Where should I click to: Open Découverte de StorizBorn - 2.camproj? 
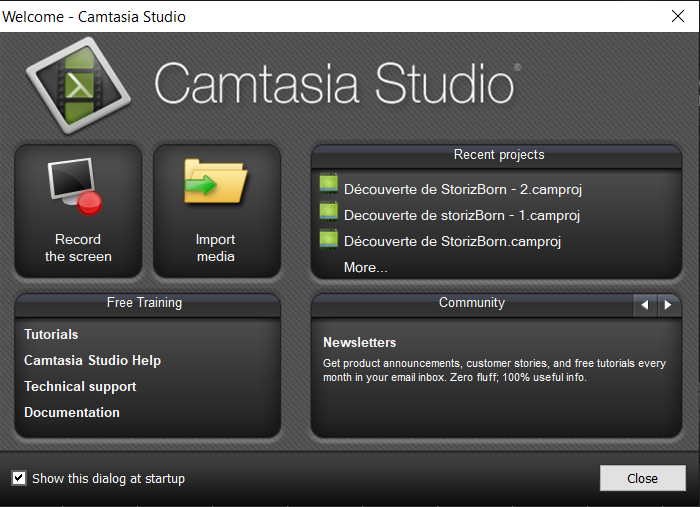point(463,189)
